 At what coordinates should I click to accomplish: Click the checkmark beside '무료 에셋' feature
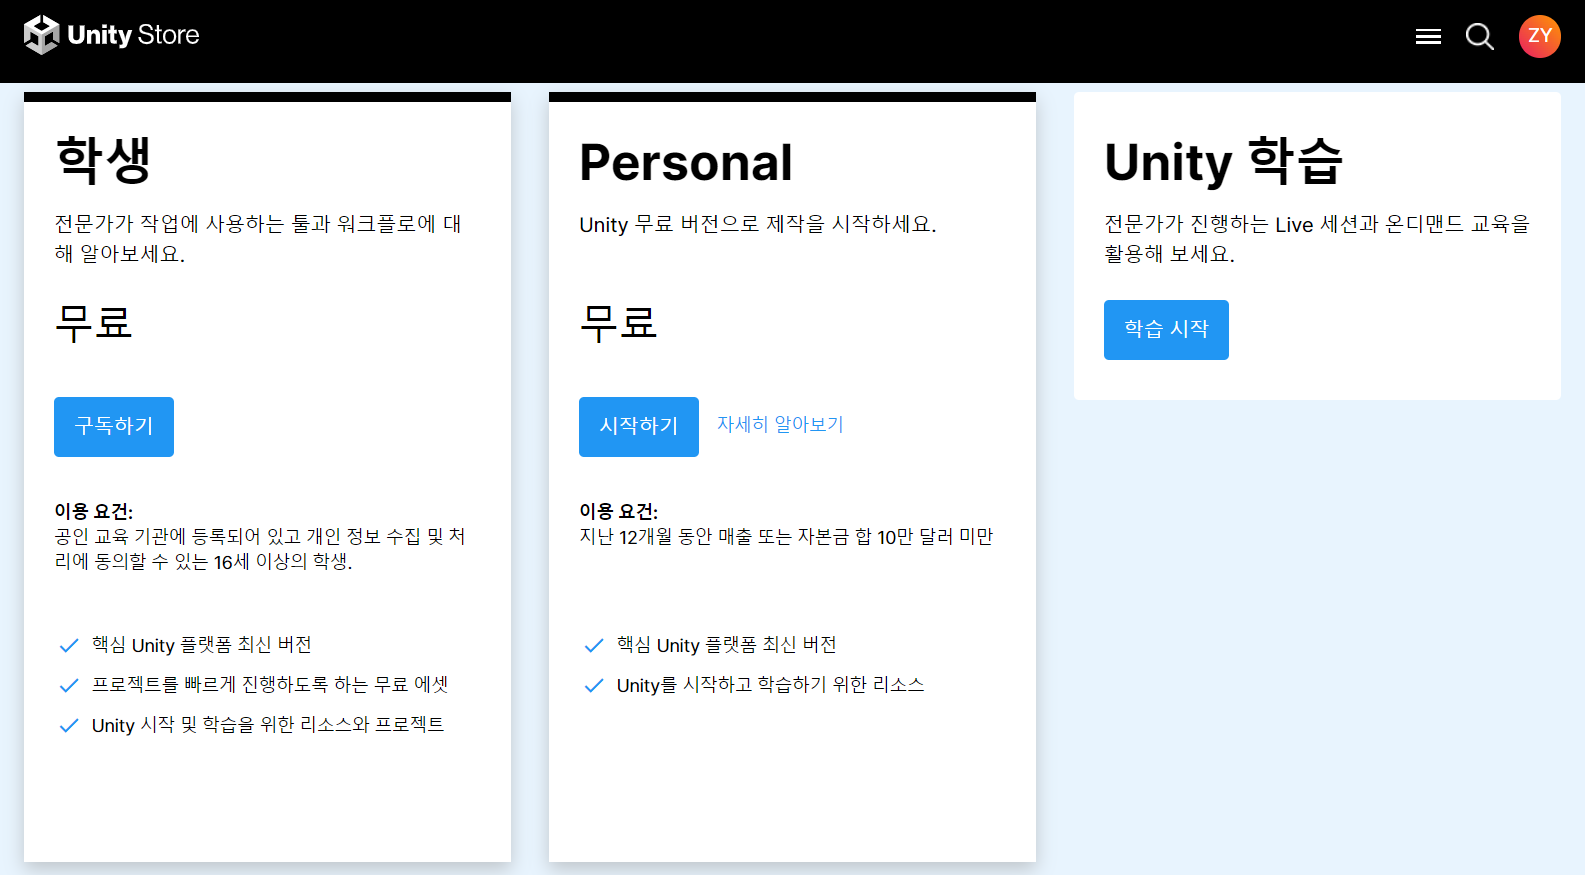pos(69,685)
